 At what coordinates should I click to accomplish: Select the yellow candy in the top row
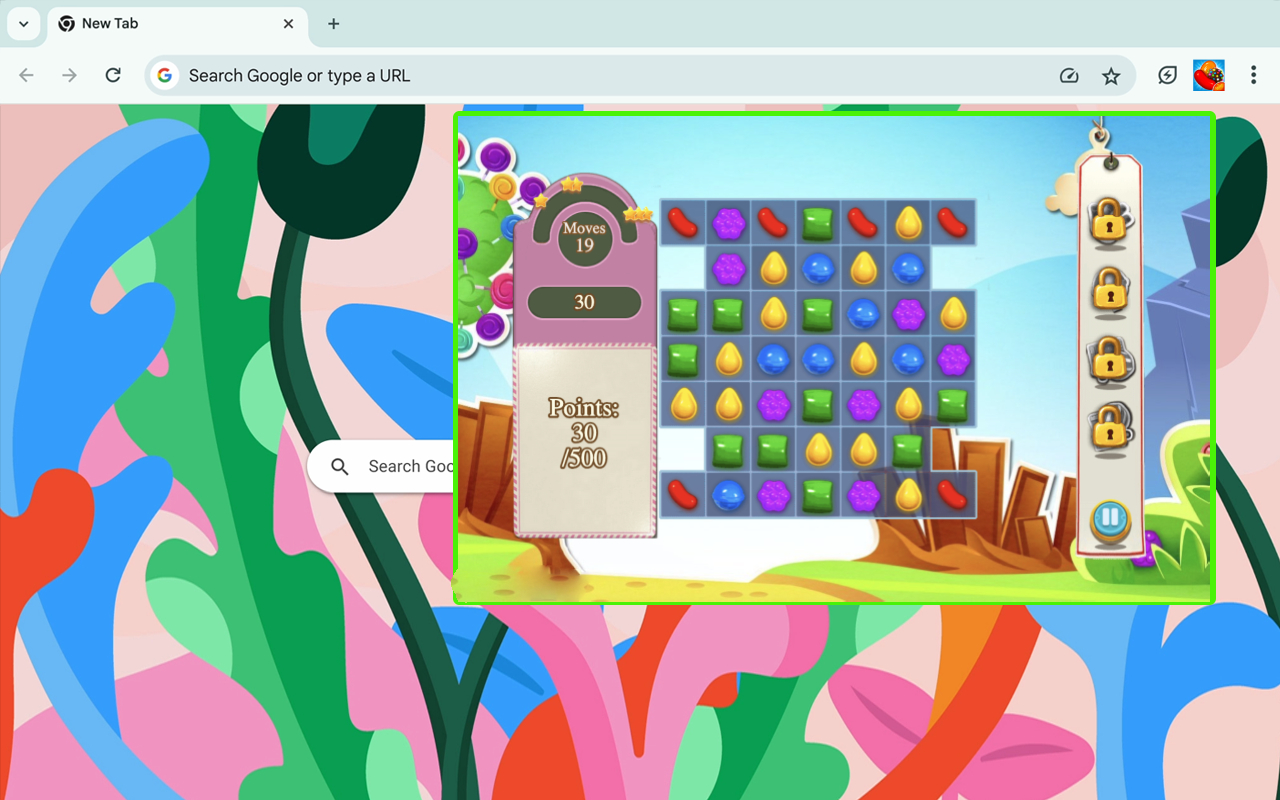click(908, 222)
